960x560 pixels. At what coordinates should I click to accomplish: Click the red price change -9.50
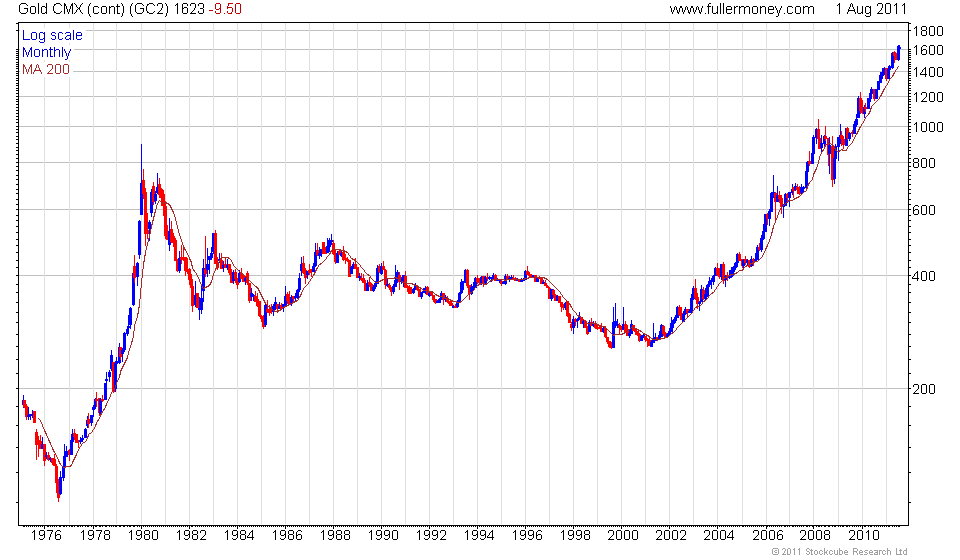pyautogui.click(x=225, y=9)
